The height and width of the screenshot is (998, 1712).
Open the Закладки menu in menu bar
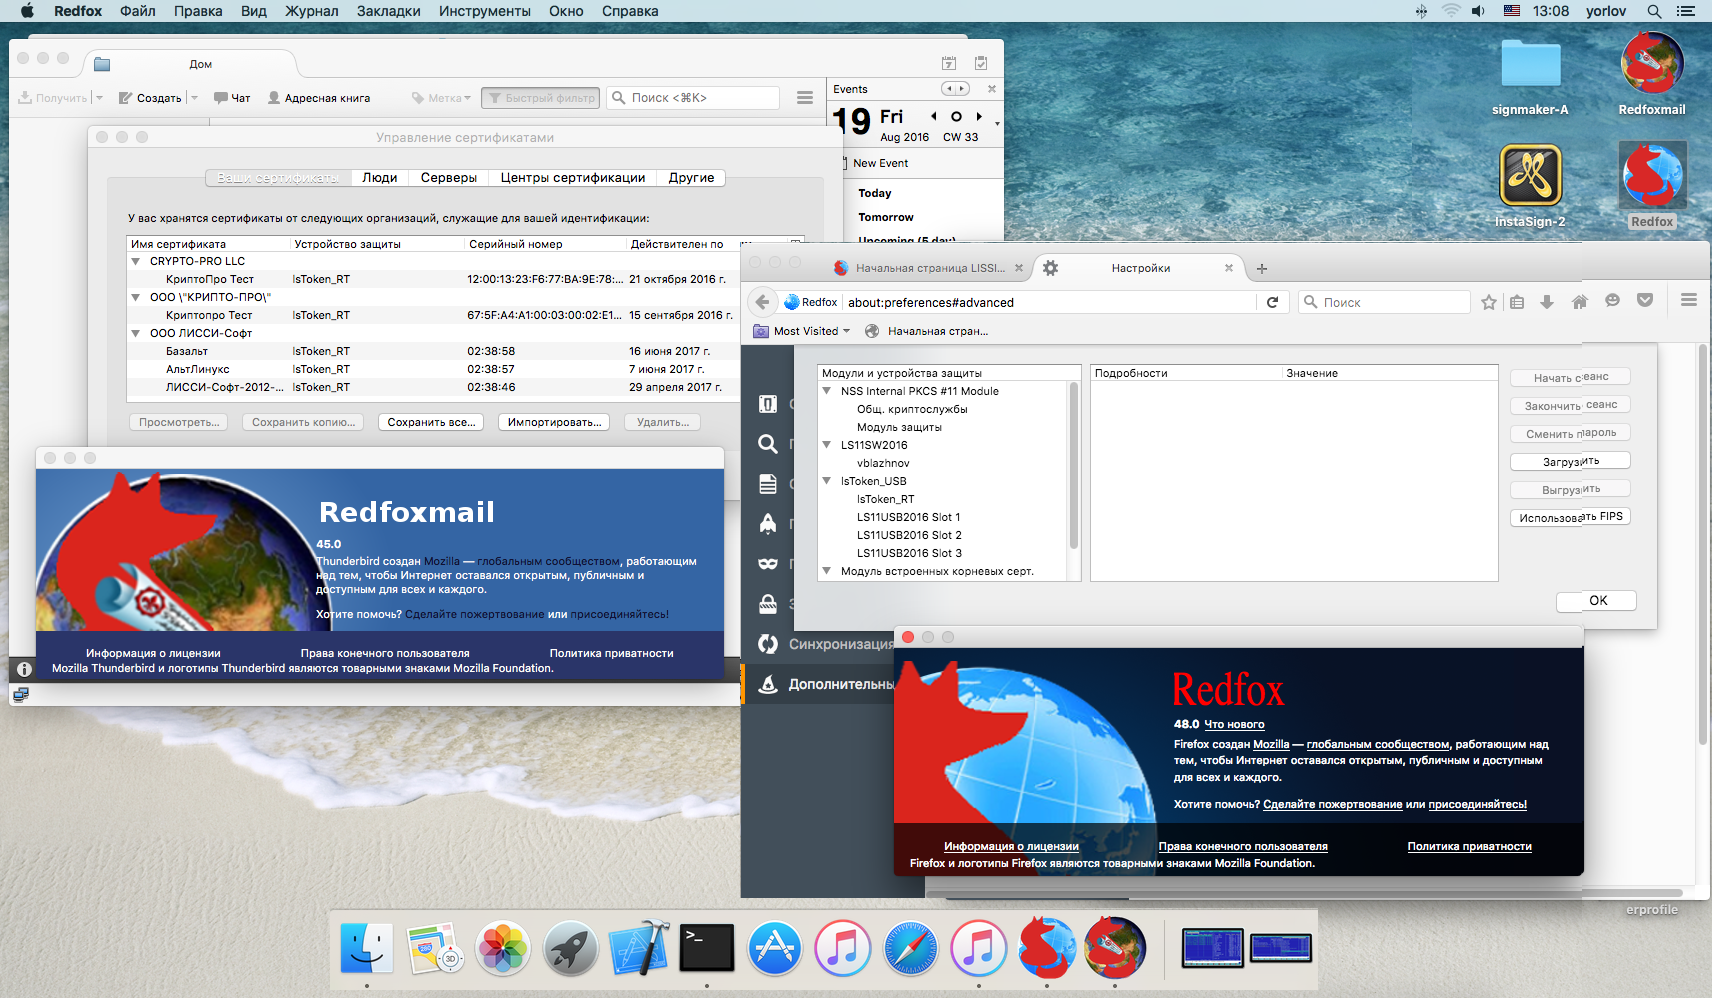[x=388, y=11]
